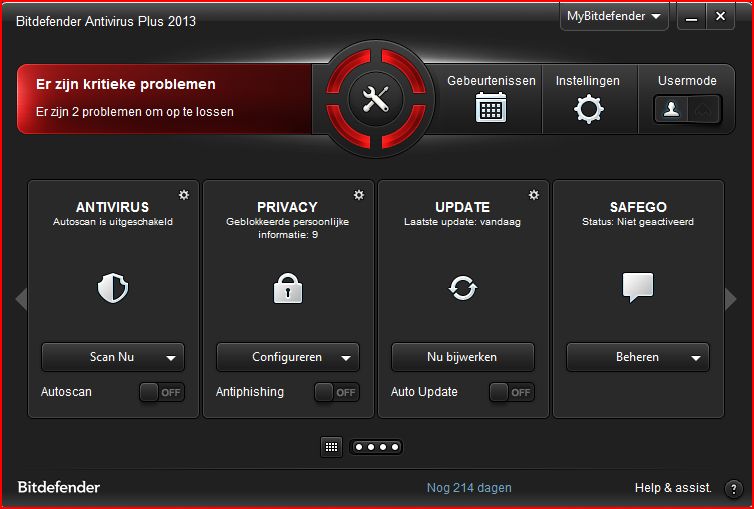This screenshot has width=754, height=509.
Task: Click the Antivirus shield icon
Action: (113, 288)
